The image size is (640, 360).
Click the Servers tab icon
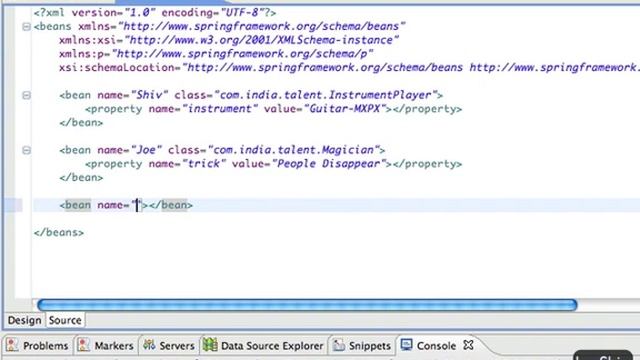[149, 345]
